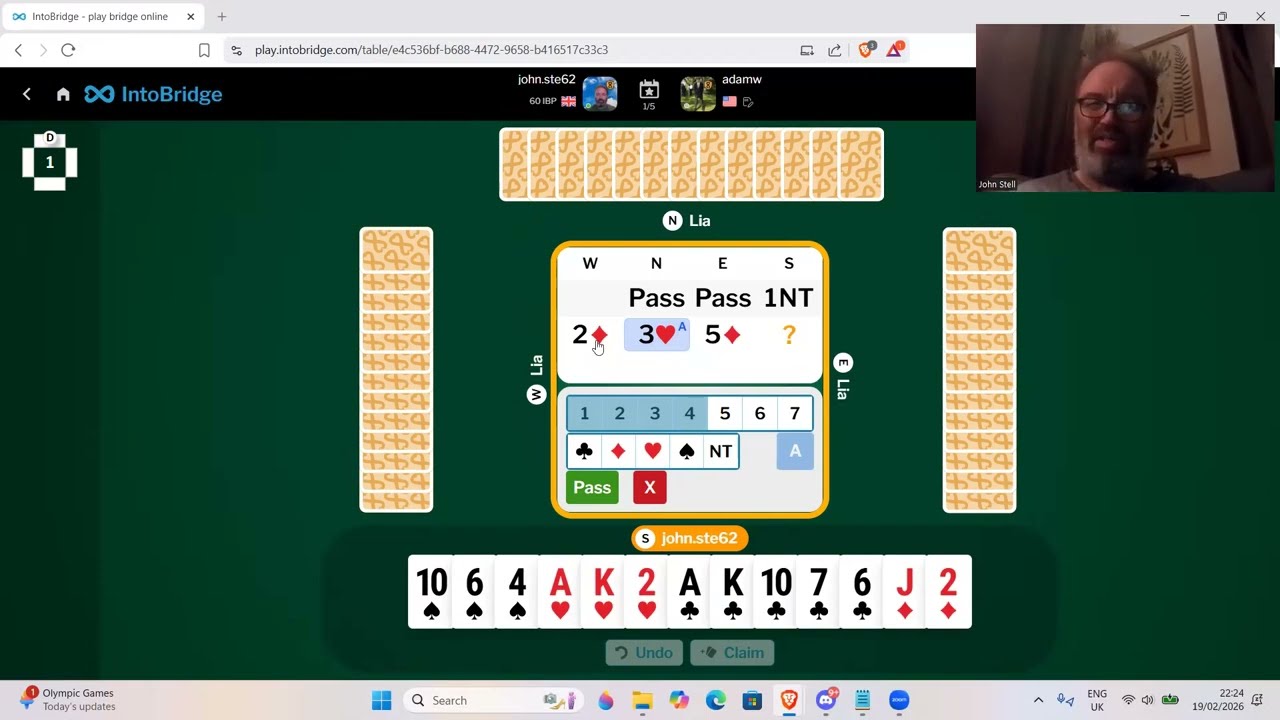
Task: Open a new browser tab
Action: [x=222, y=16]
